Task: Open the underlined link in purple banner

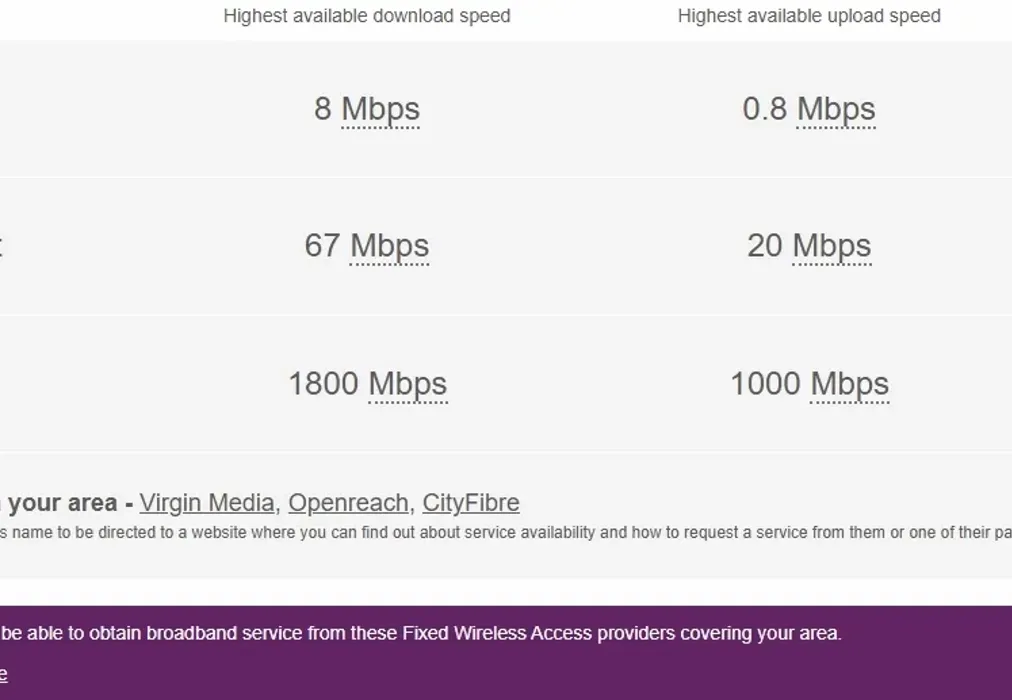Action: (3, 675)
